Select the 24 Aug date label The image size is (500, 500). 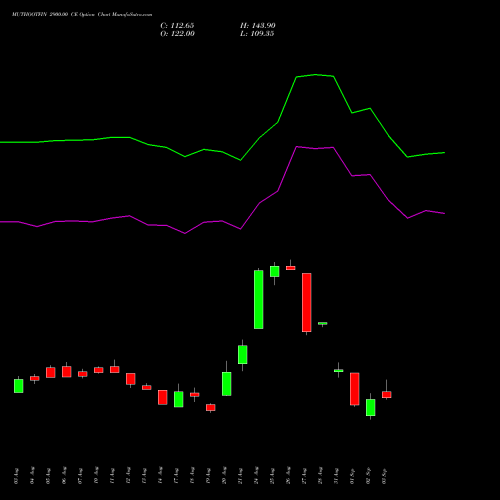[256, 476]
